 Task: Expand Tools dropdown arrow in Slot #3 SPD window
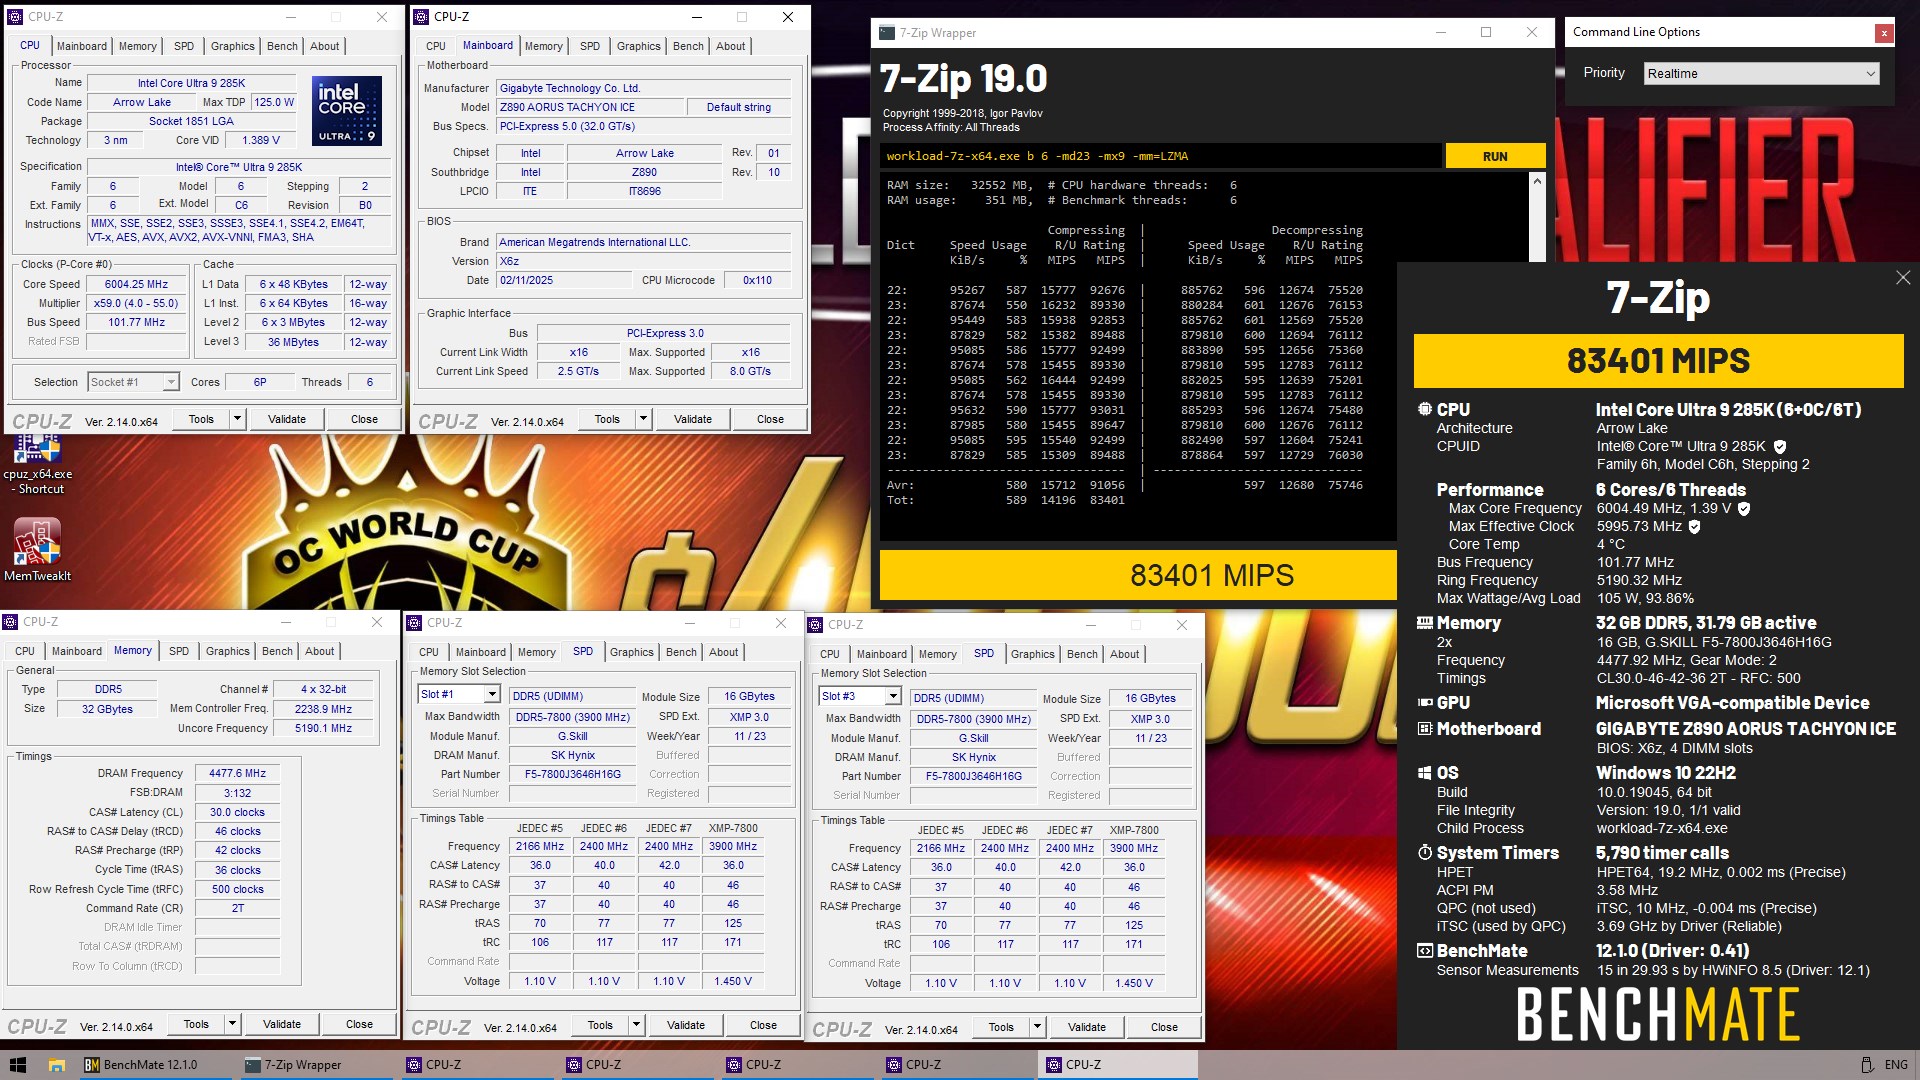tap(1037, 1028)
